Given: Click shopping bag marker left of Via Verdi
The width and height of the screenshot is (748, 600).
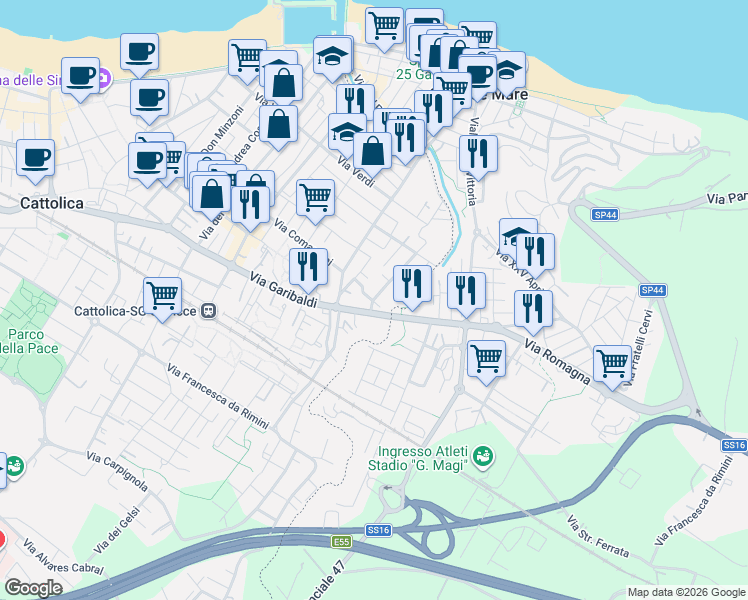Looking at the screenshot, I should pos(279,127).
